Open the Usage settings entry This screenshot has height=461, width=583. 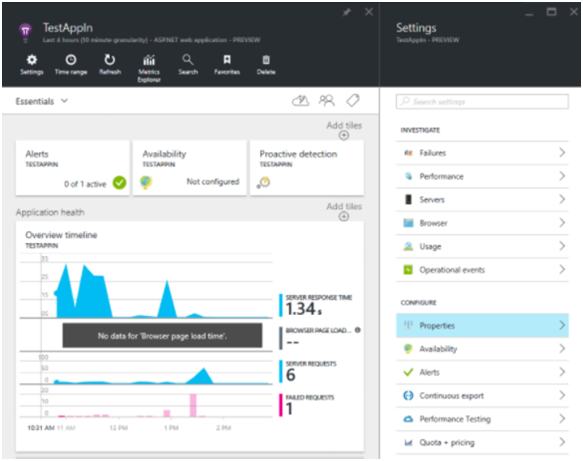[482, 246]
